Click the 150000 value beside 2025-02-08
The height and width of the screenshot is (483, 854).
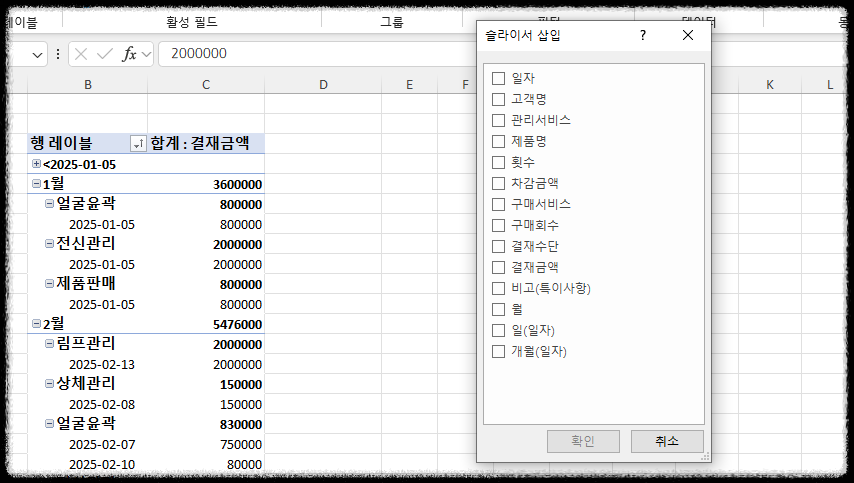[x=206, y=405]
